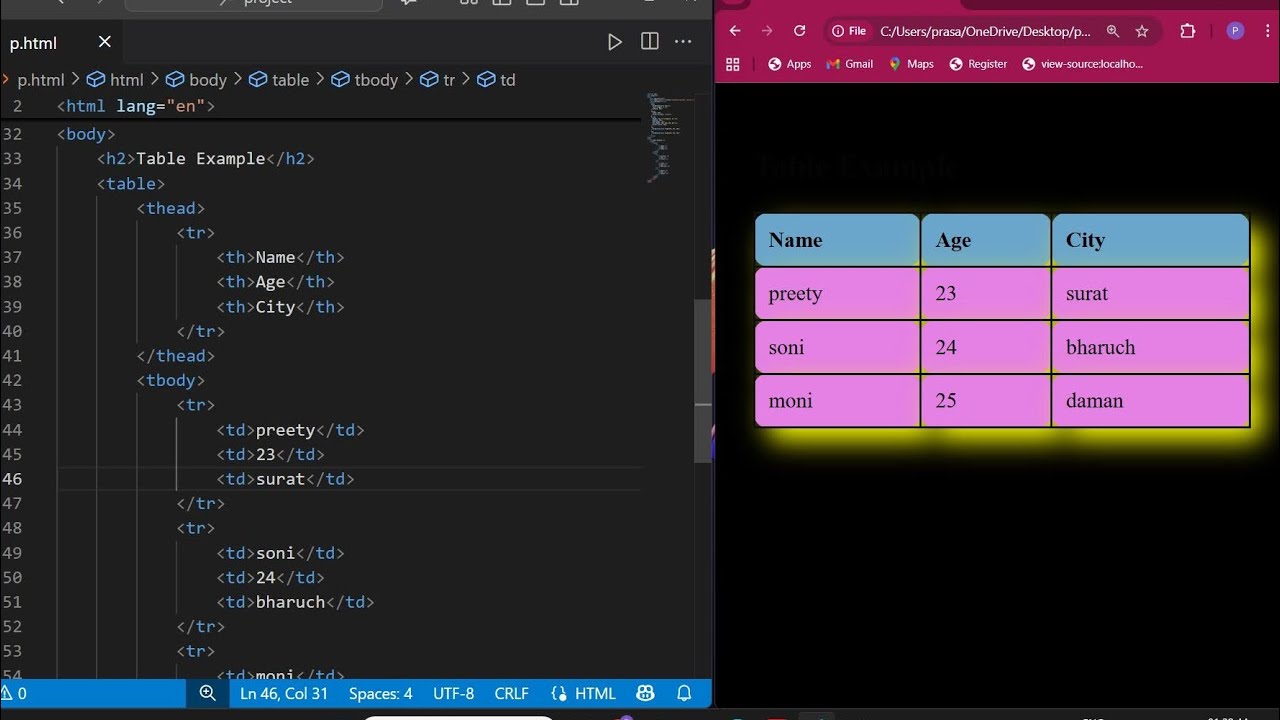Viewport: 1280px width, 720px height.
Task: Open the view-source:localho... bookmark
Action: (x=1082, y=64)
